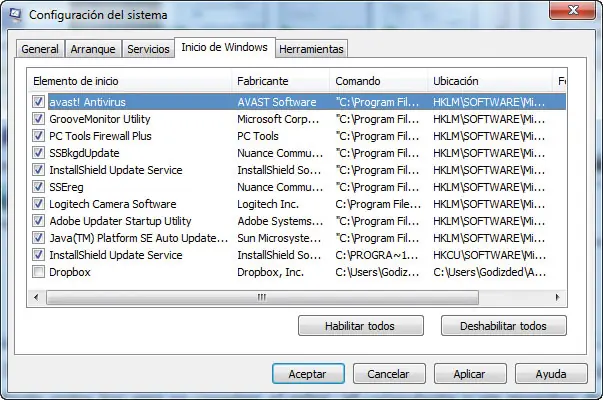Enable the Dropbox startup checkbox

[x=38, y=272]
